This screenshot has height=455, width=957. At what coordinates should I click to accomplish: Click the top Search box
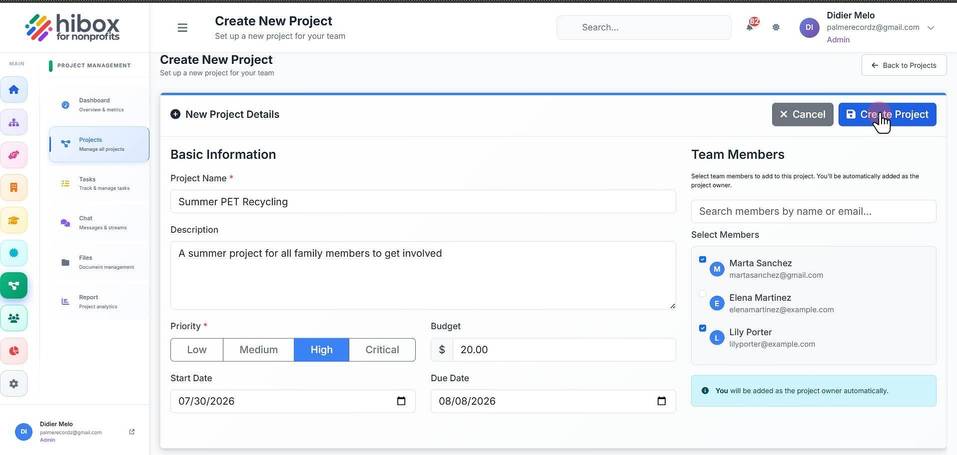pyautogui.click(x=644, y=27)
